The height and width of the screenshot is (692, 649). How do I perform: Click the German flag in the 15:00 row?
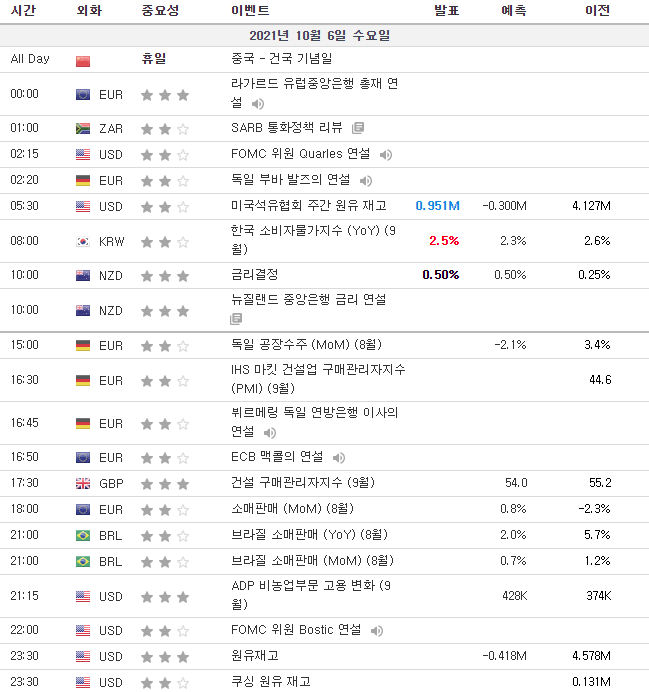click(x=83, y=346)
